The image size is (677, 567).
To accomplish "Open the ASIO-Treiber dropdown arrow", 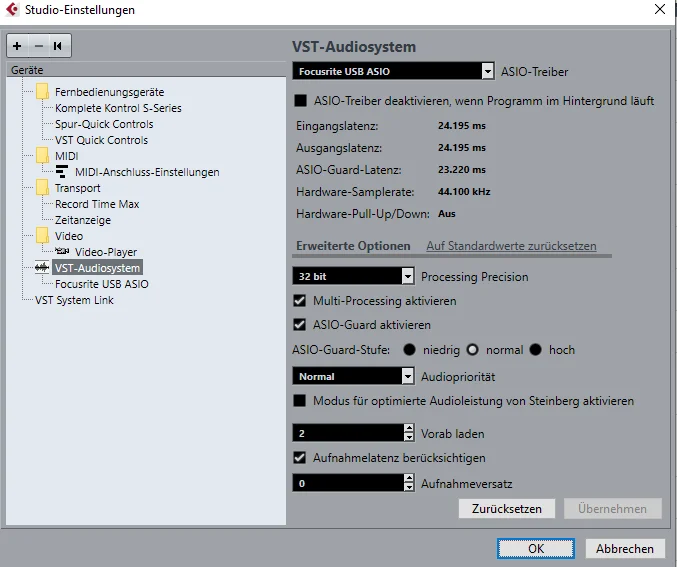I will pos(487,71).
